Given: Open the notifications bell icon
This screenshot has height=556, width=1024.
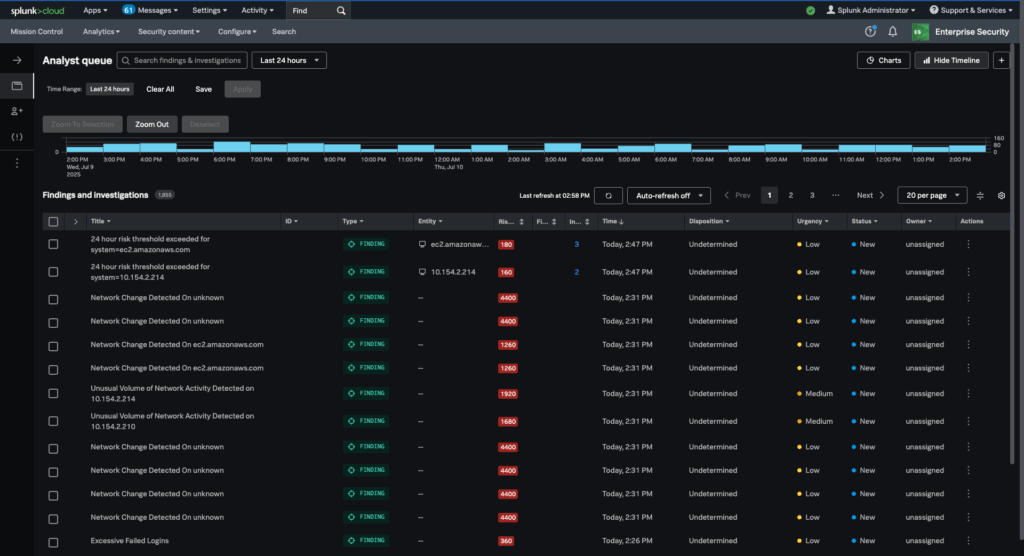Looking at the screenshot, I should 893,31.
